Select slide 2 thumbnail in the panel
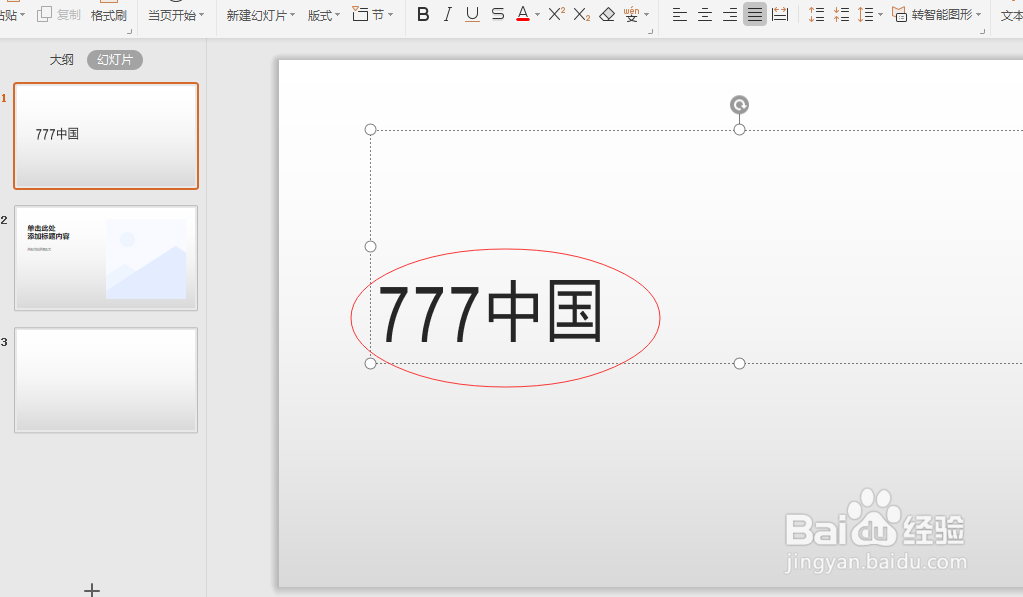 (x=105, y=258)
